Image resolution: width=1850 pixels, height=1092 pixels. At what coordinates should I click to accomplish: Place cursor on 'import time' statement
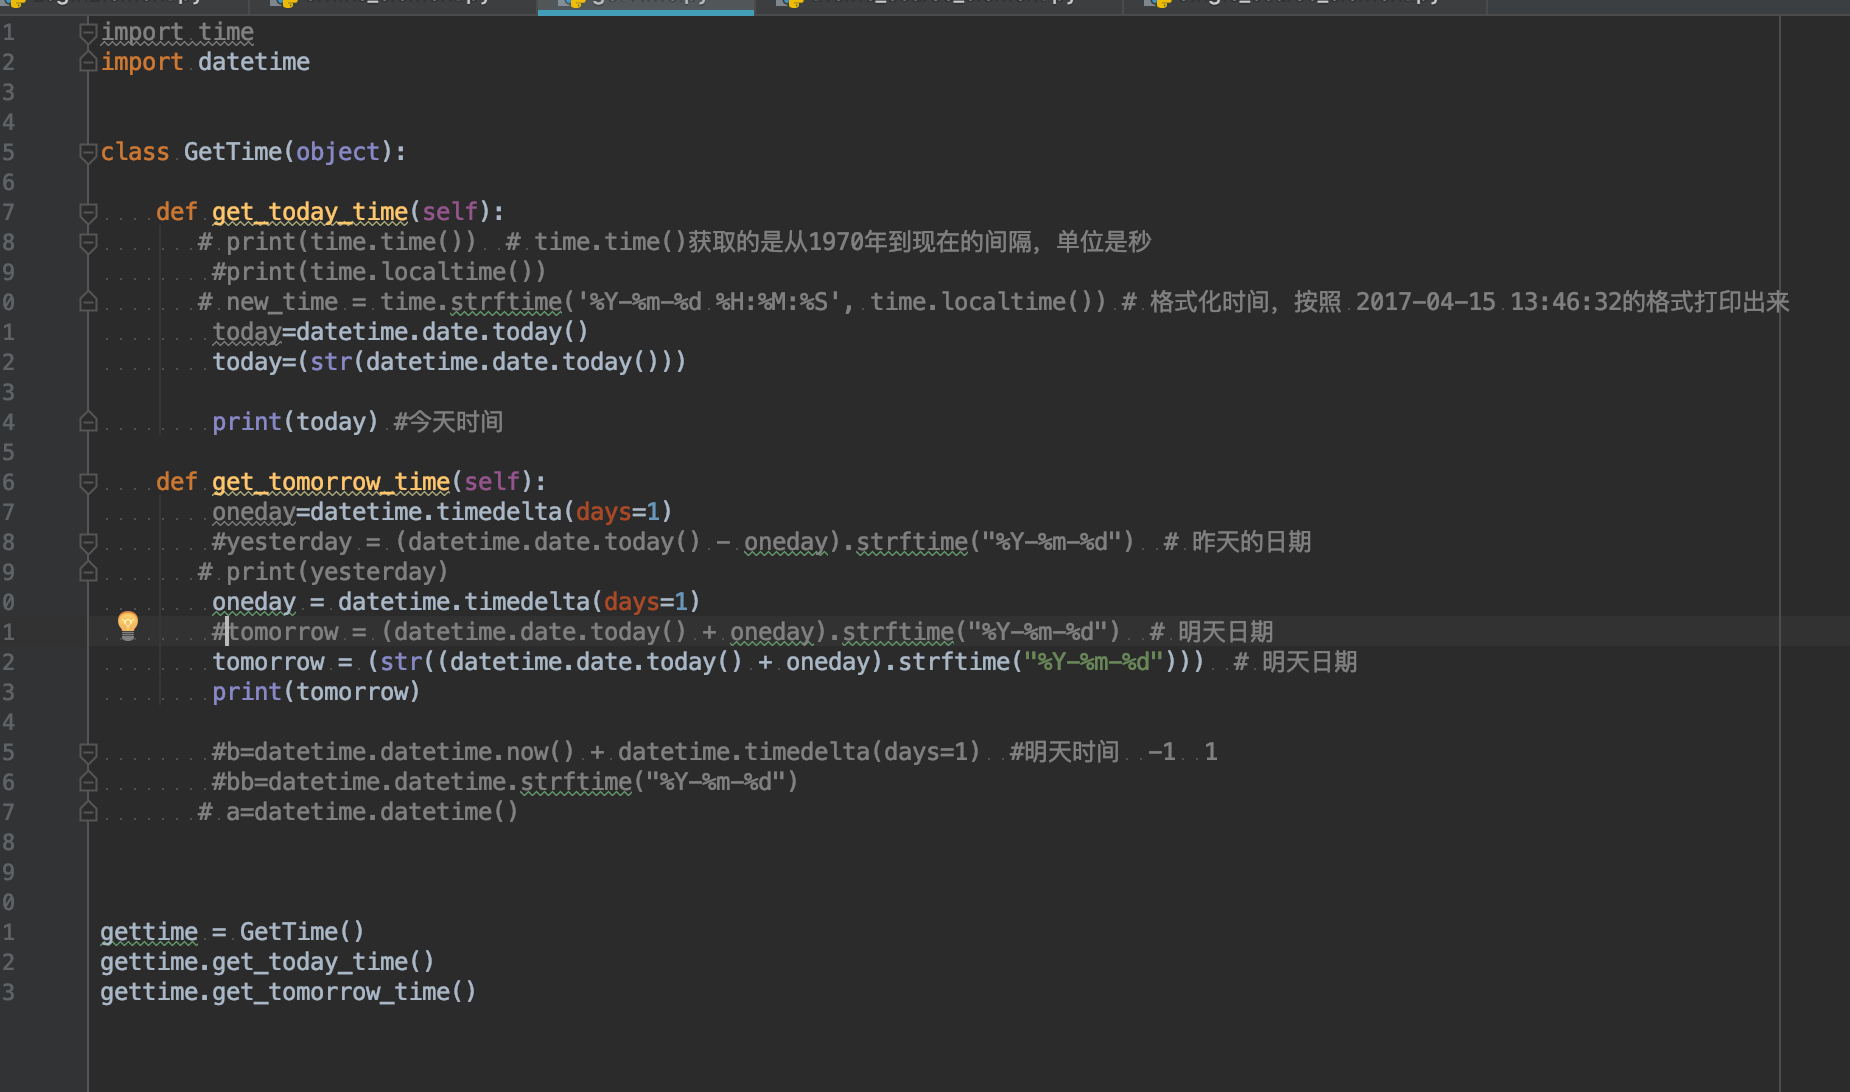point(177,33)
